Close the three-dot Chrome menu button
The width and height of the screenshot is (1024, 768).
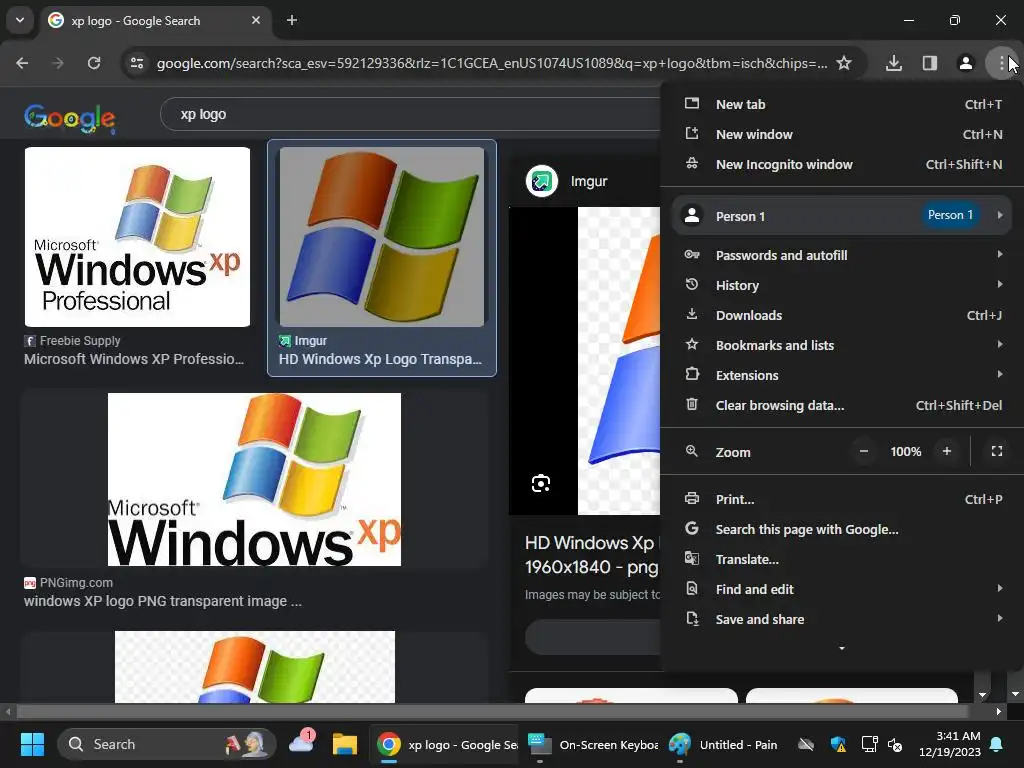pyautogui.click(x=1001, y=63)
